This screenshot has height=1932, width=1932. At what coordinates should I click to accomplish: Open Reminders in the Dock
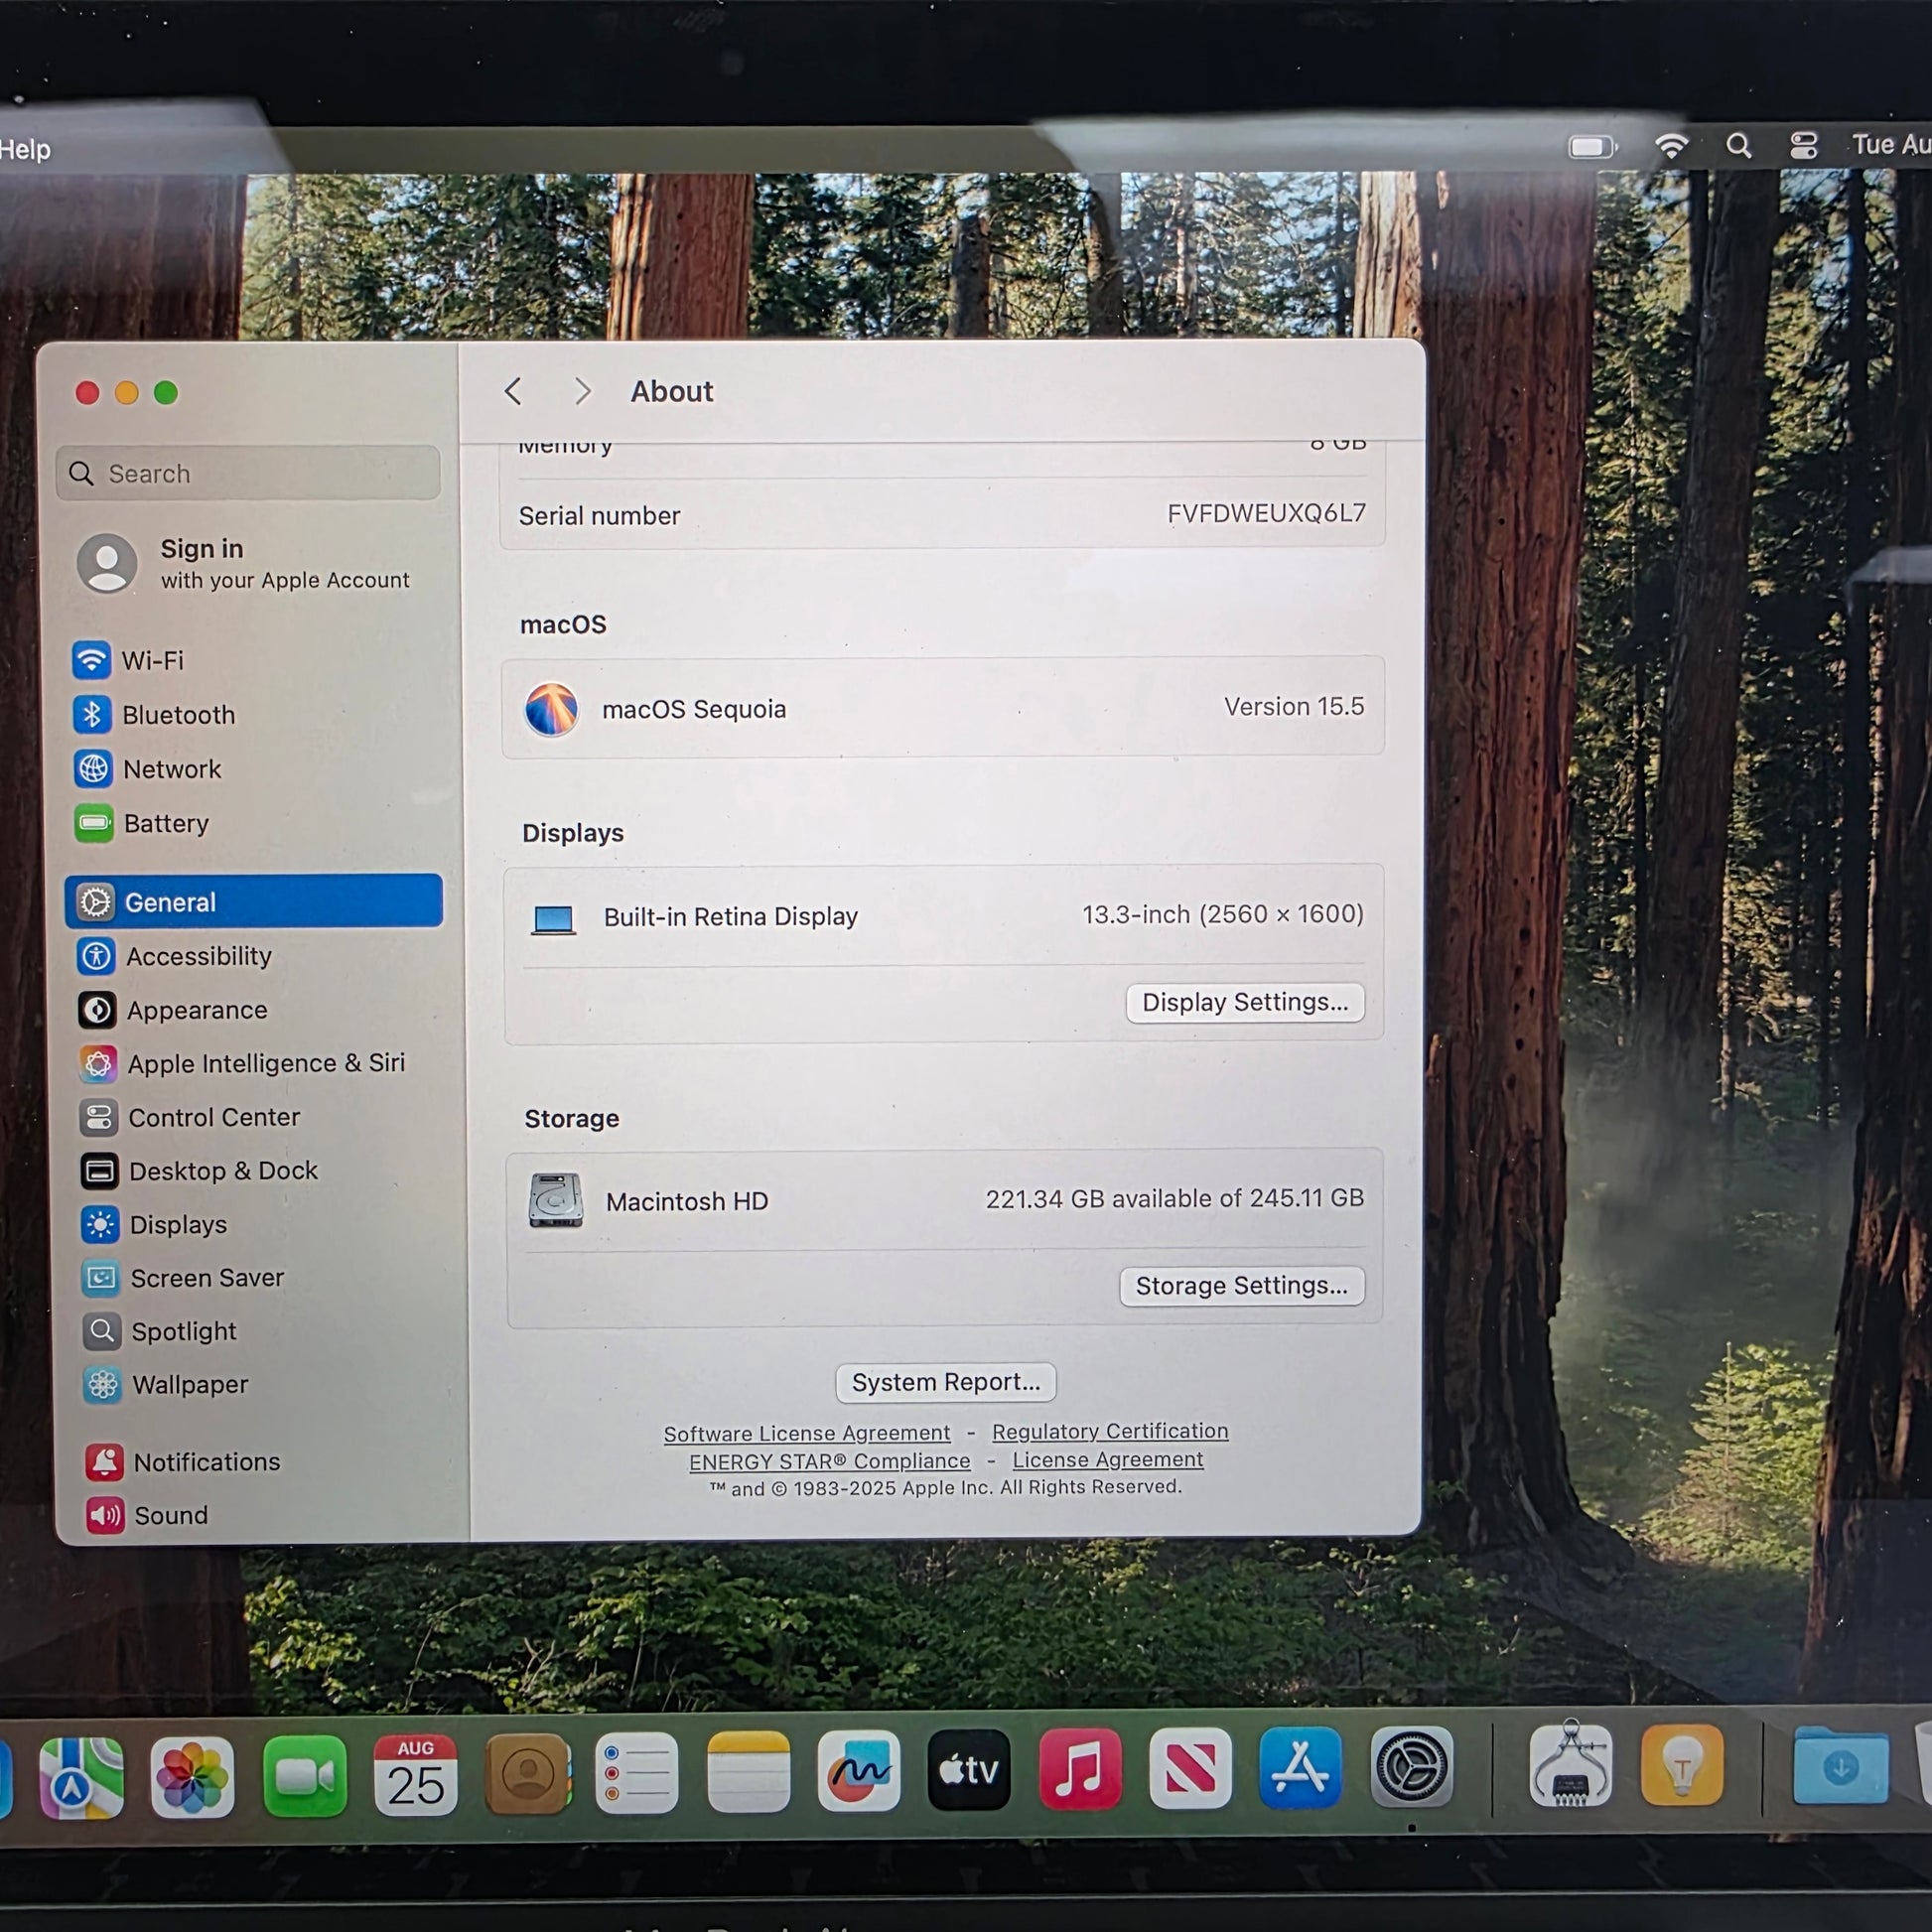click(637, 1774)
